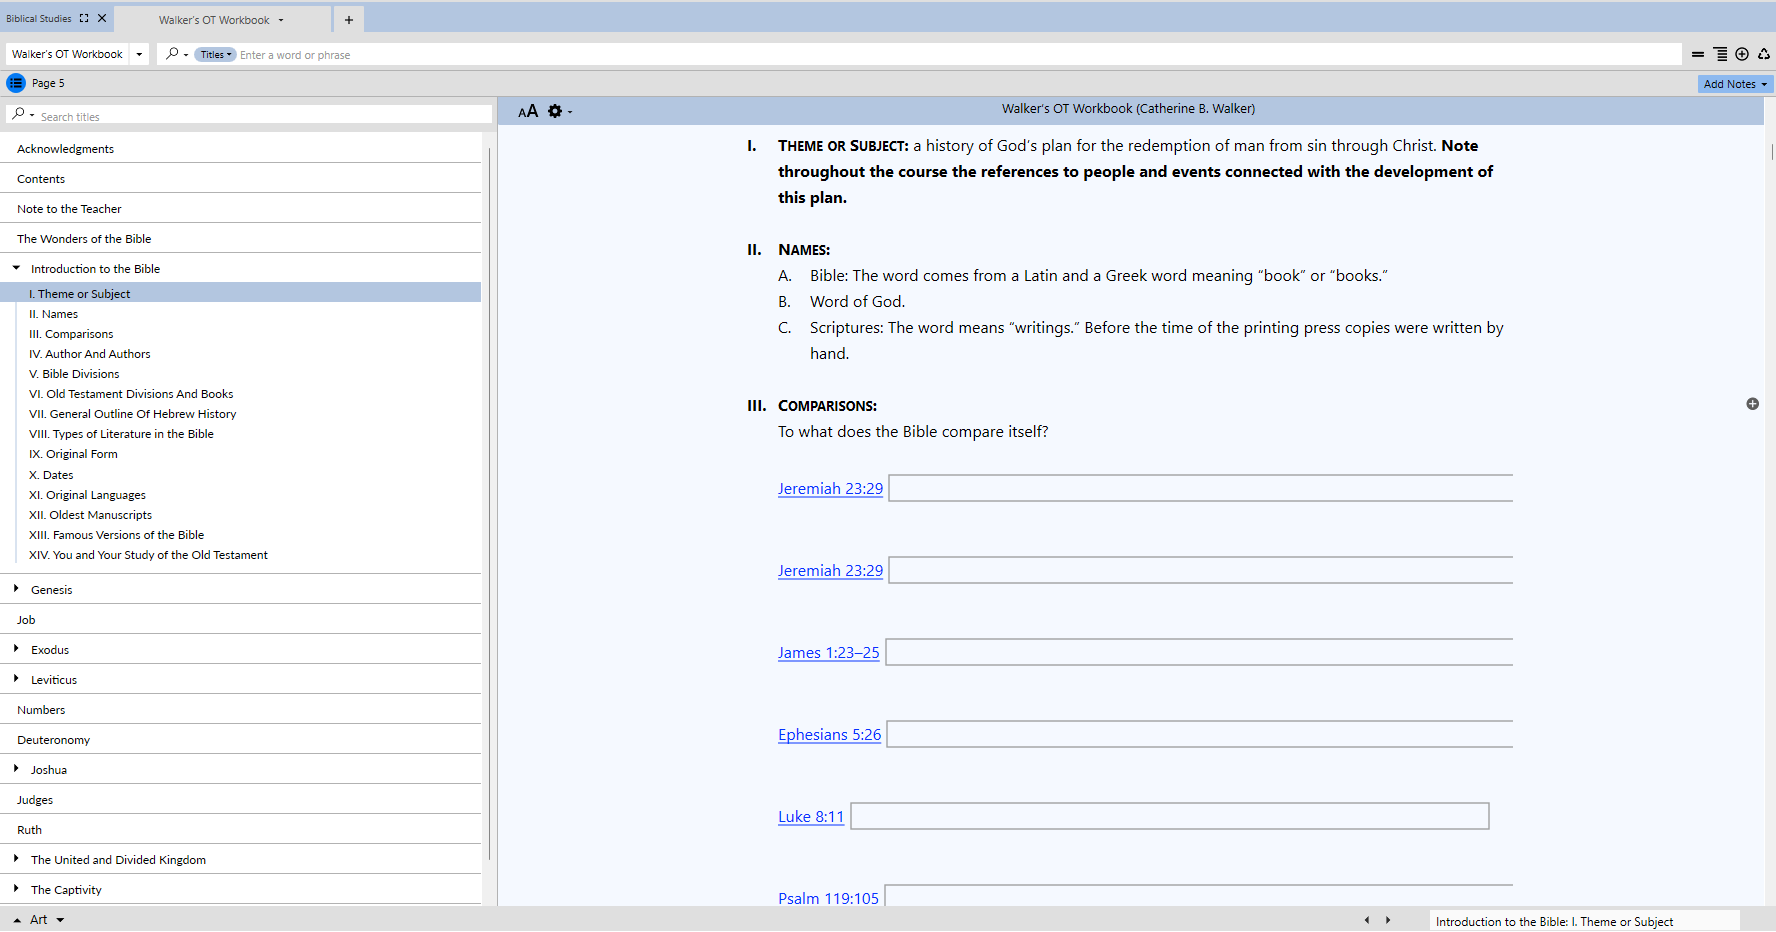This screenshot has height=932, width=1776.
Task: Open the Add Notes dropdown
Action: pos(1734,84)
